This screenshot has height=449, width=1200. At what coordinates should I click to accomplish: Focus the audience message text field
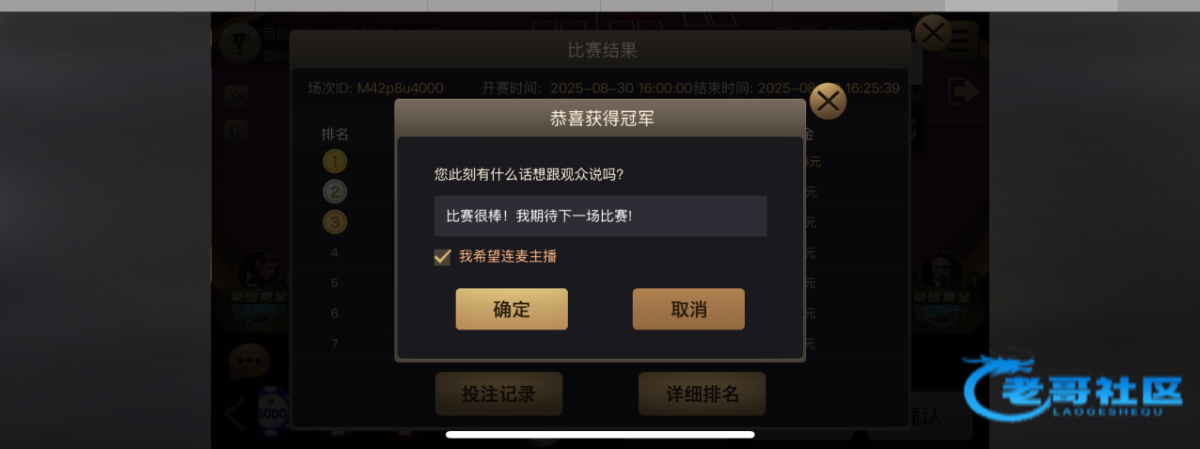click(600, 216)
